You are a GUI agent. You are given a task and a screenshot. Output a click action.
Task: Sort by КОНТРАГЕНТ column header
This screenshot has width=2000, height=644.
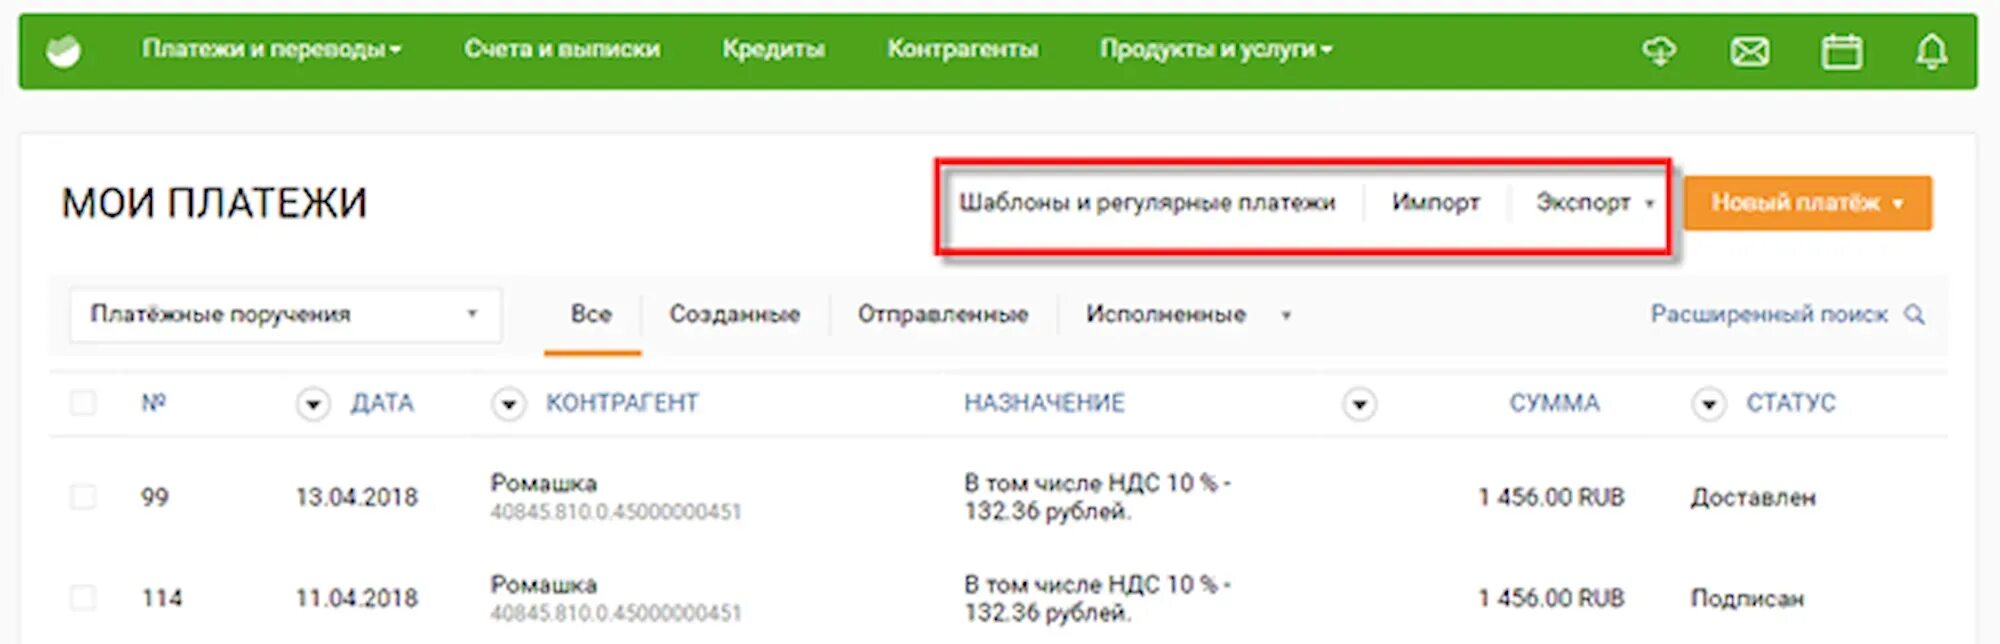pos(622,403)
